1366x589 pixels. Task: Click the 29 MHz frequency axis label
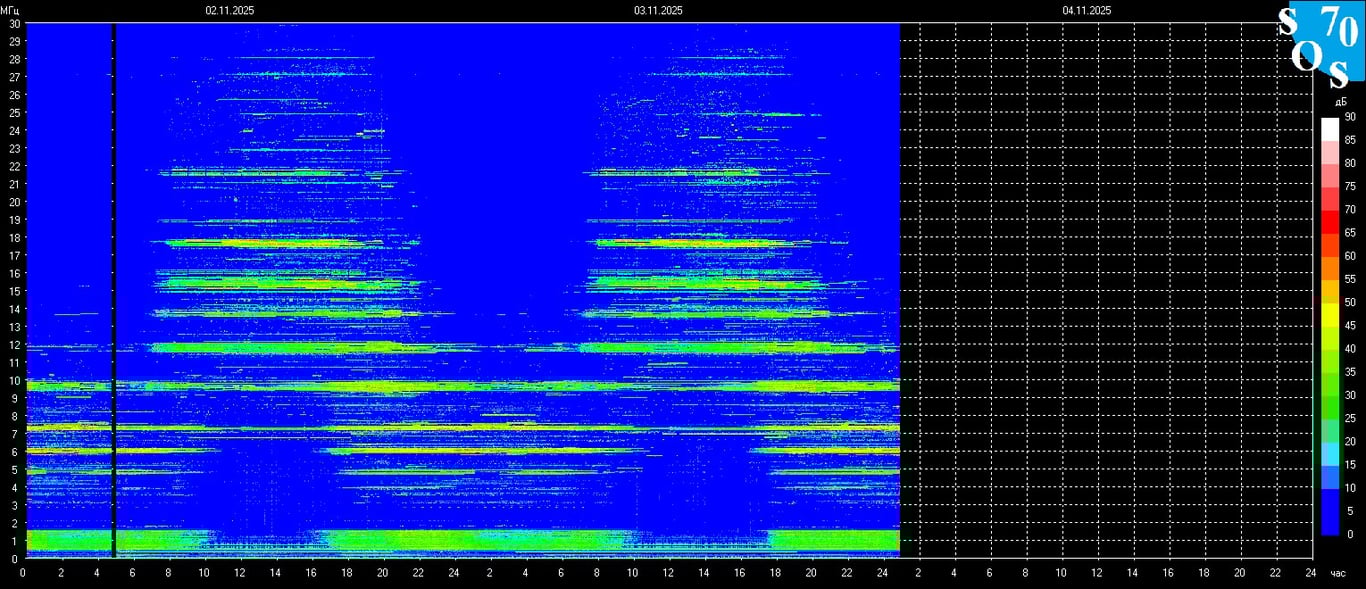(x=14, y=41)
